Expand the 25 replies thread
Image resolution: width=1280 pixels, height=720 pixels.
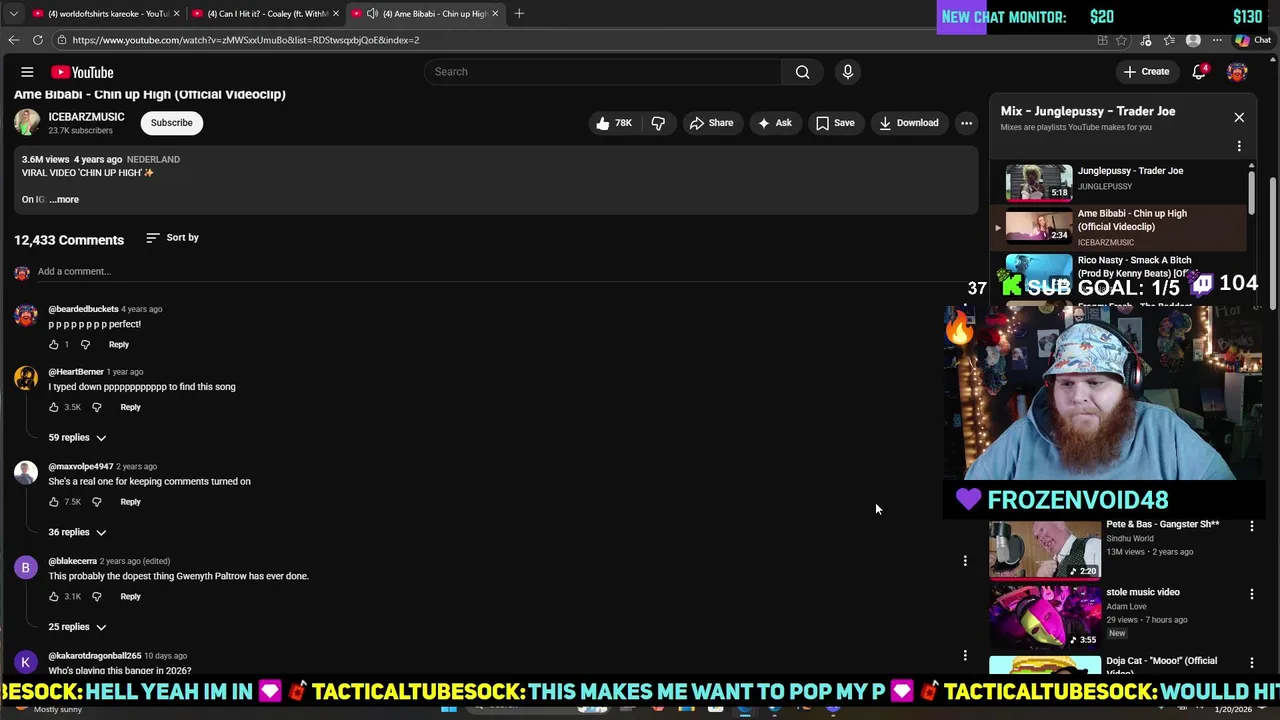pyautogui.click(x=77, y=627)
